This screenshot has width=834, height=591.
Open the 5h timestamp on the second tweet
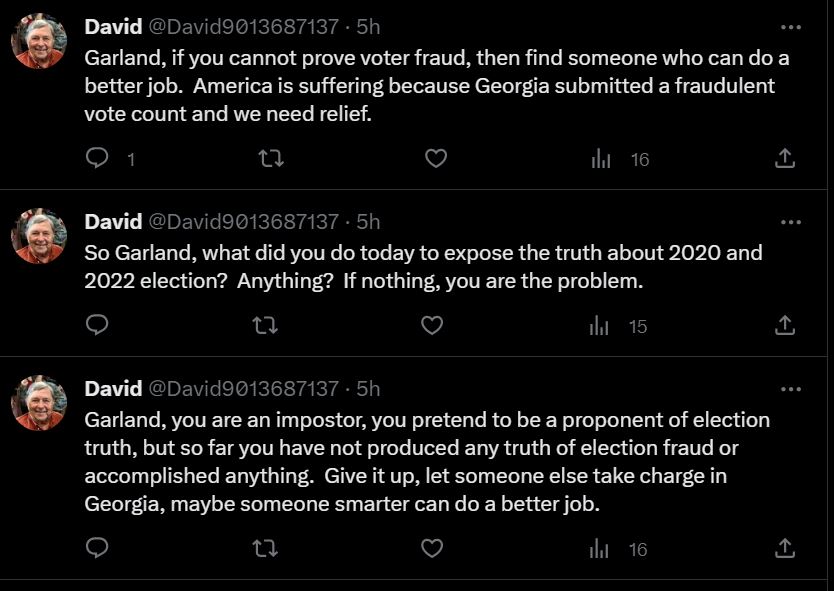(369, 221)
